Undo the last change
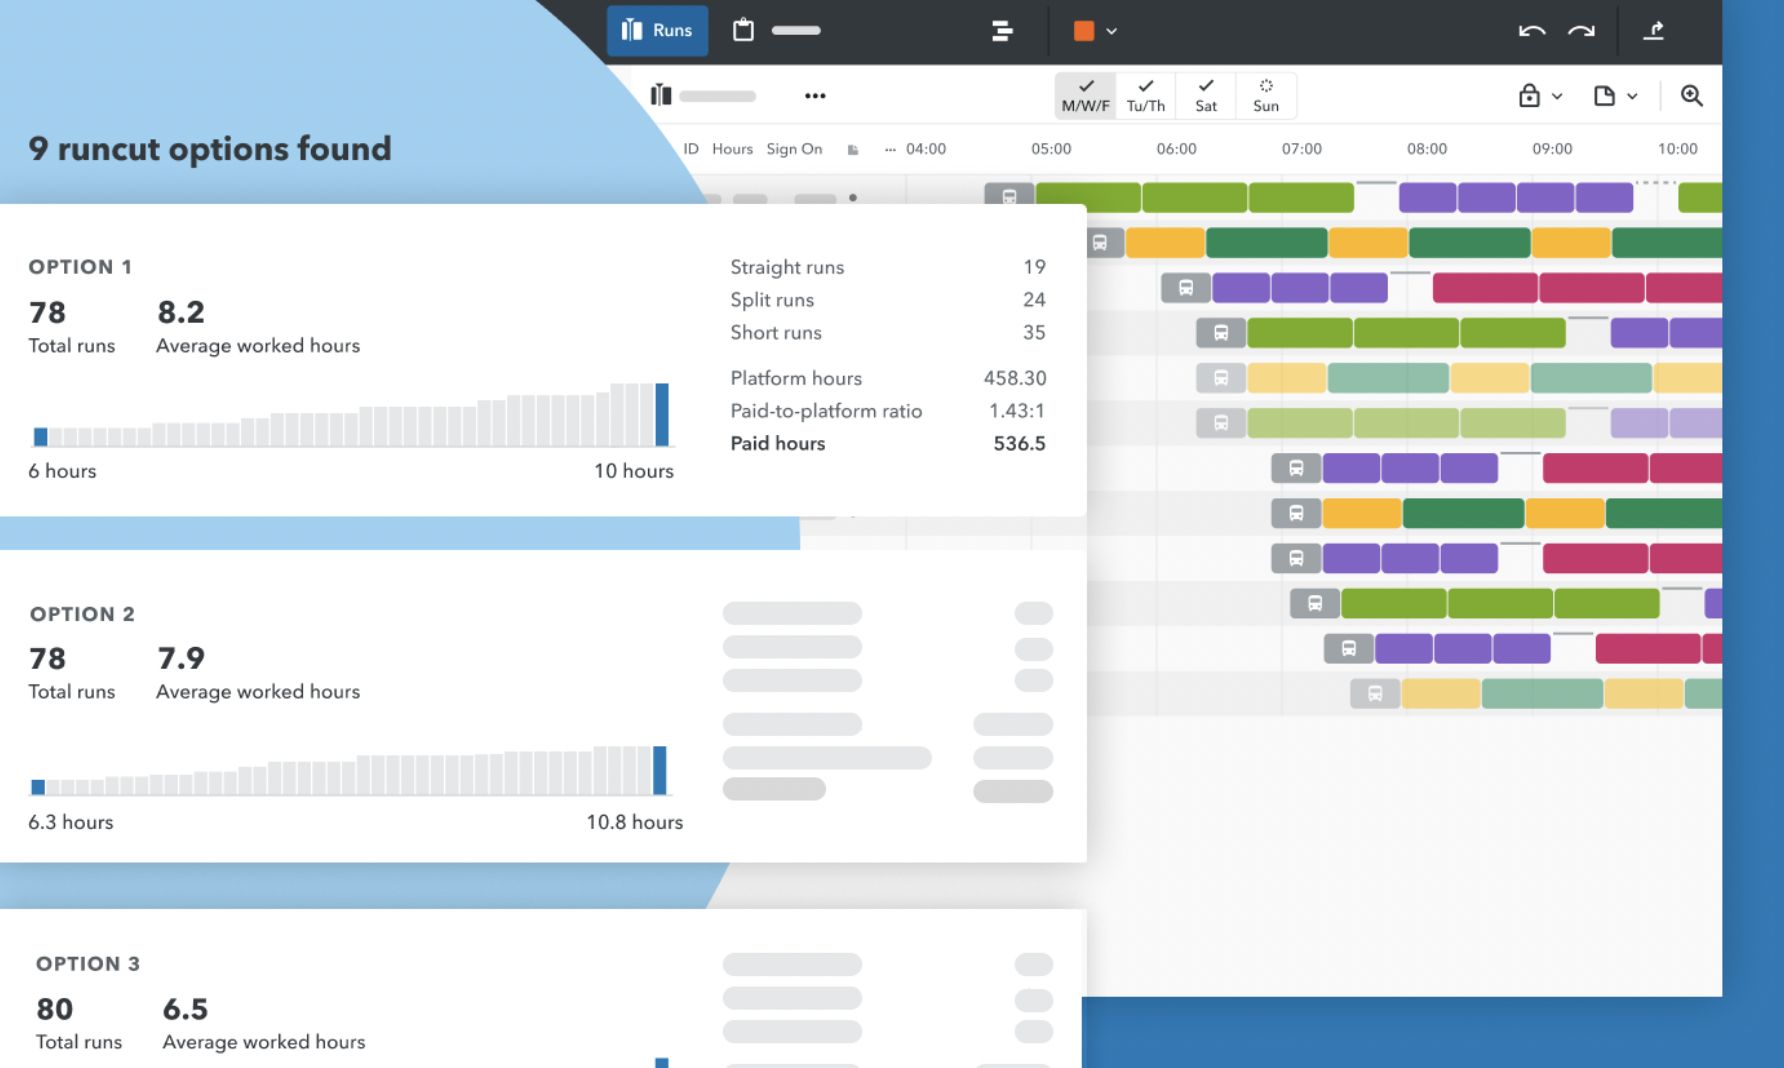The width and height of the screenshot is (1784, 1068). pyautogui.click(x=1531, y=31)
